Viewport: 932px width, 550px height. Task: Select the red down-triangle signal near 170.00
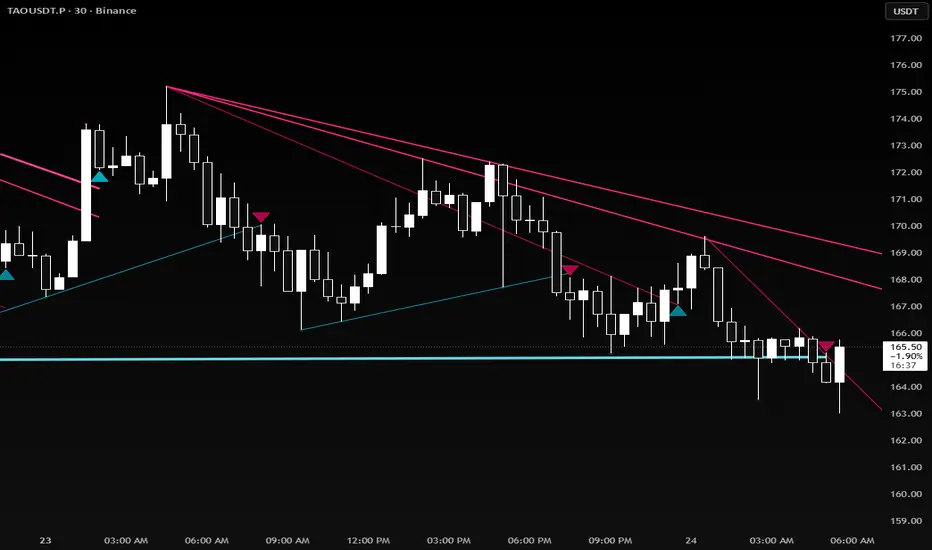pyautogui.click(x=261, y=217)
